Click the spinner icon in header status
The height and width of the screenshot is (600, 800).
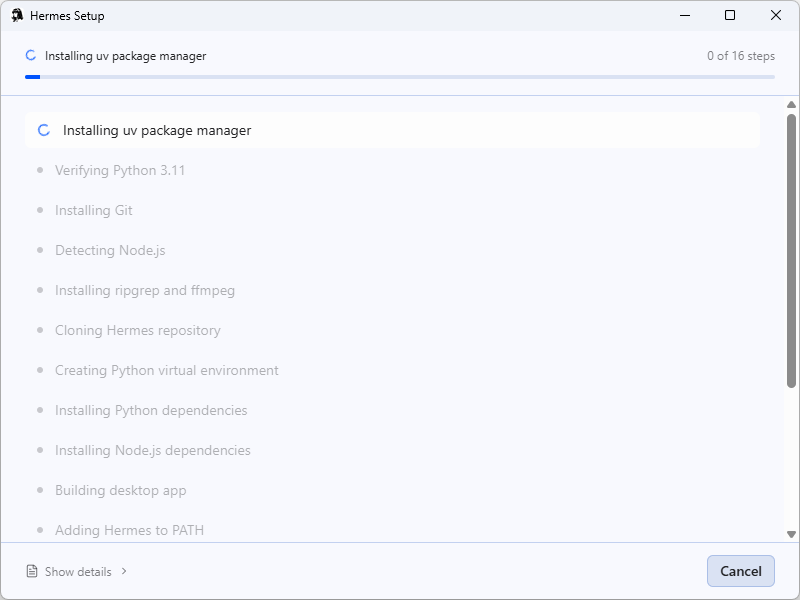pyautogui.click(x=31, y=55)
